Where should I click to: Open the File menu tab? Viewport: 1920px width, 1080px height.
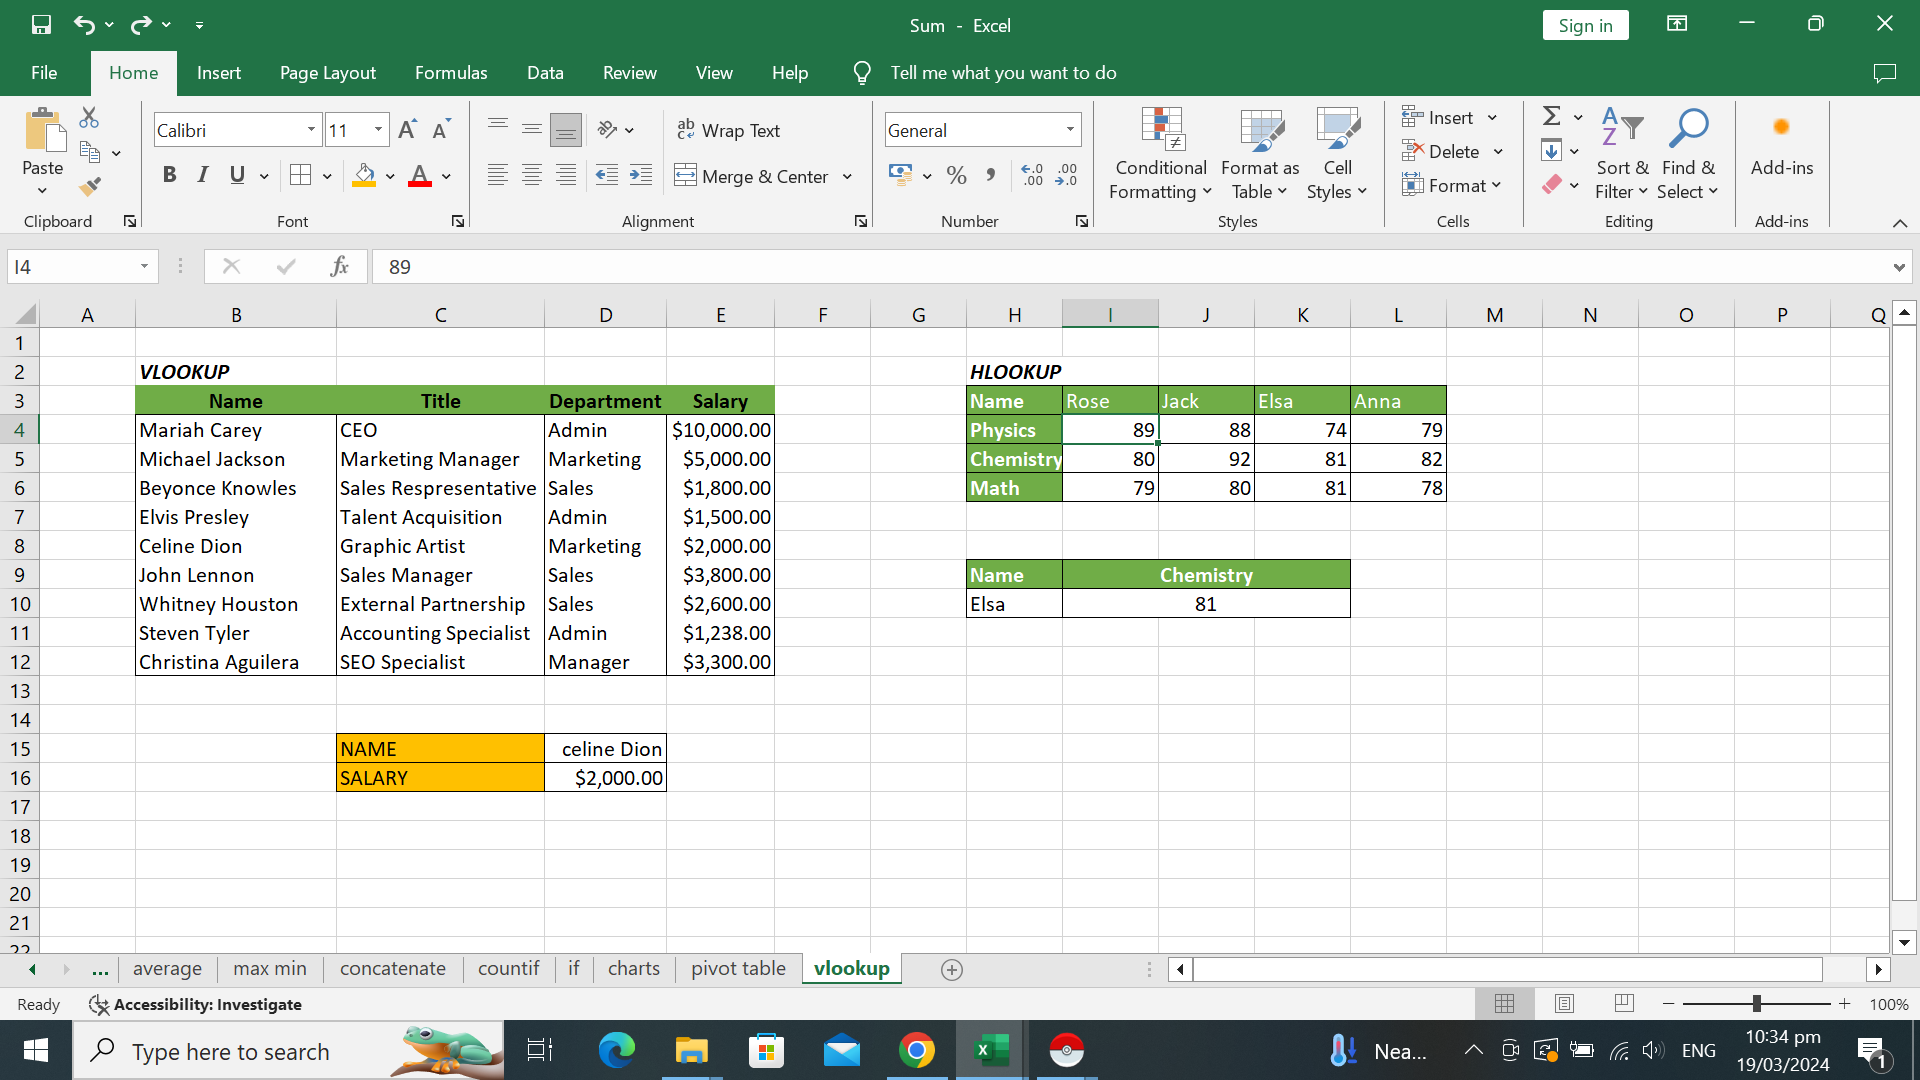(44, 73)
